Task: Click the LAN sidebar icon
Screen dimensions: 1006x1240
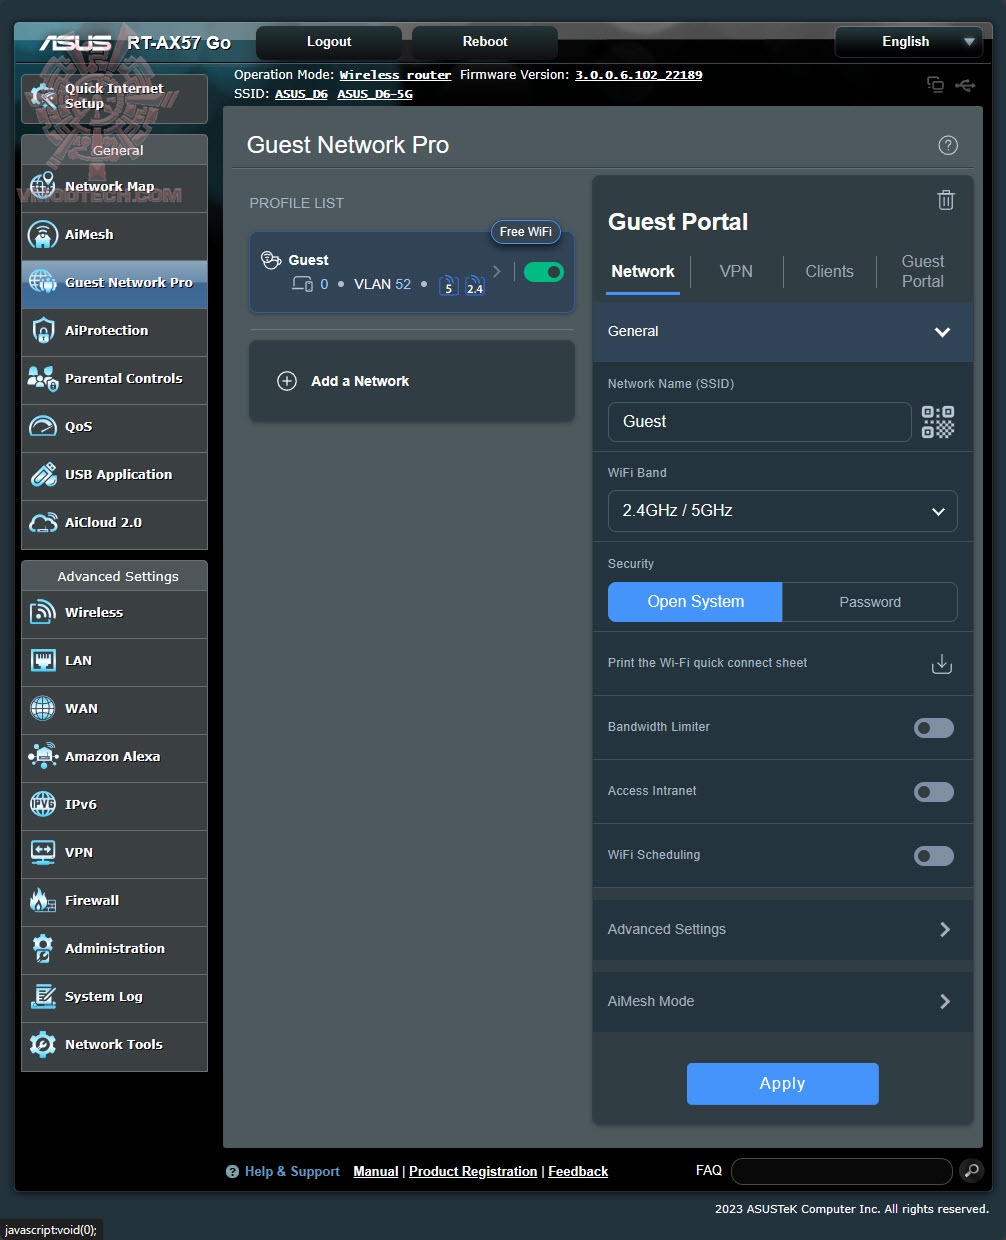Action: tap(43, 660)
